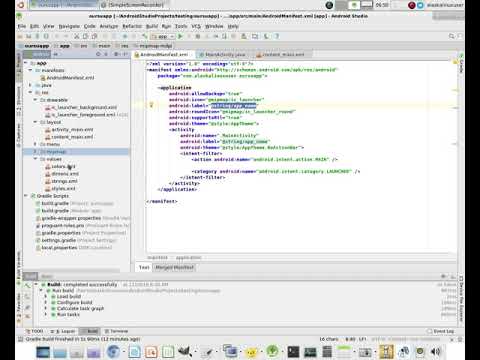Open the Event Log
This screenshot has width=480, height=360.
441,331
